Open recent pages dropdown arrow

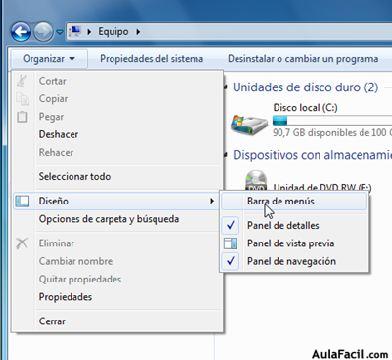coord(59,32)
